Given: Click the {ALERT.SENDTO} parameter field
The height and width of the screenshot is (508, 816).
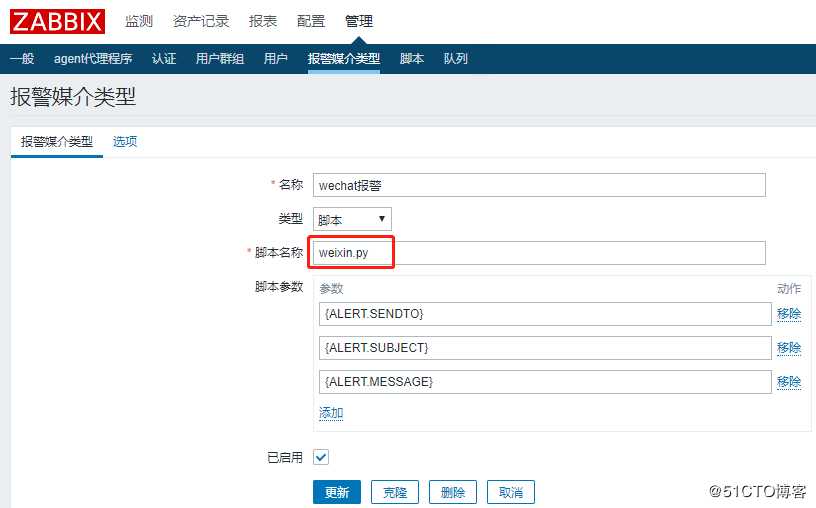Looking at the screenshot, I should tap(545, 314).
